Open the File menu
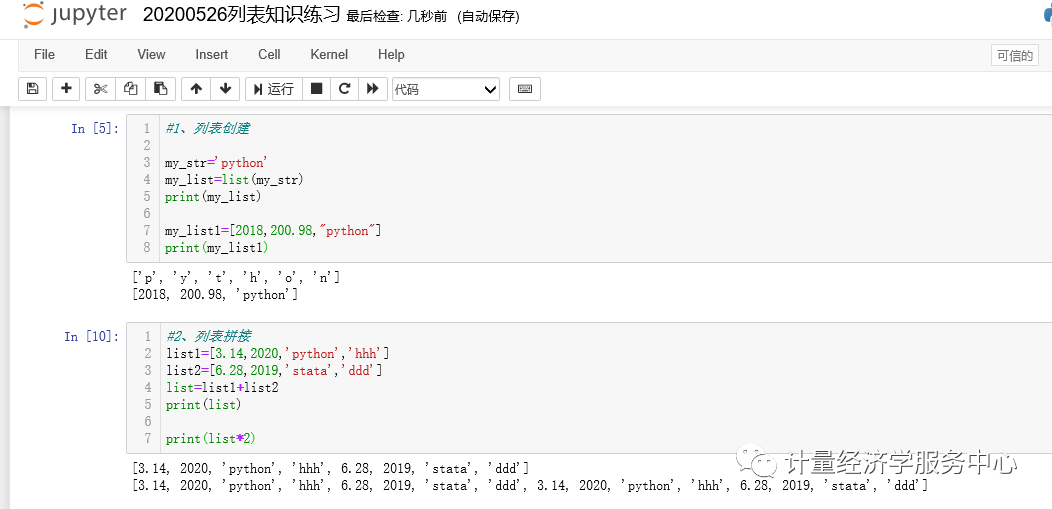Viewport: 1052px width, 509px height. point(44,54)
